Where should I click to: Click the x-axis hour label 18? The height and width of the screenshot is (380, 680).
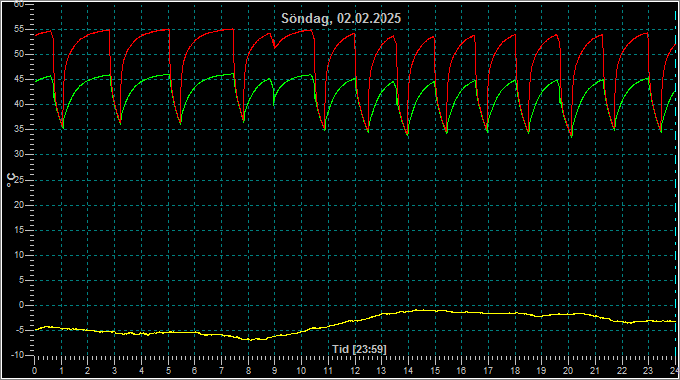515,371
